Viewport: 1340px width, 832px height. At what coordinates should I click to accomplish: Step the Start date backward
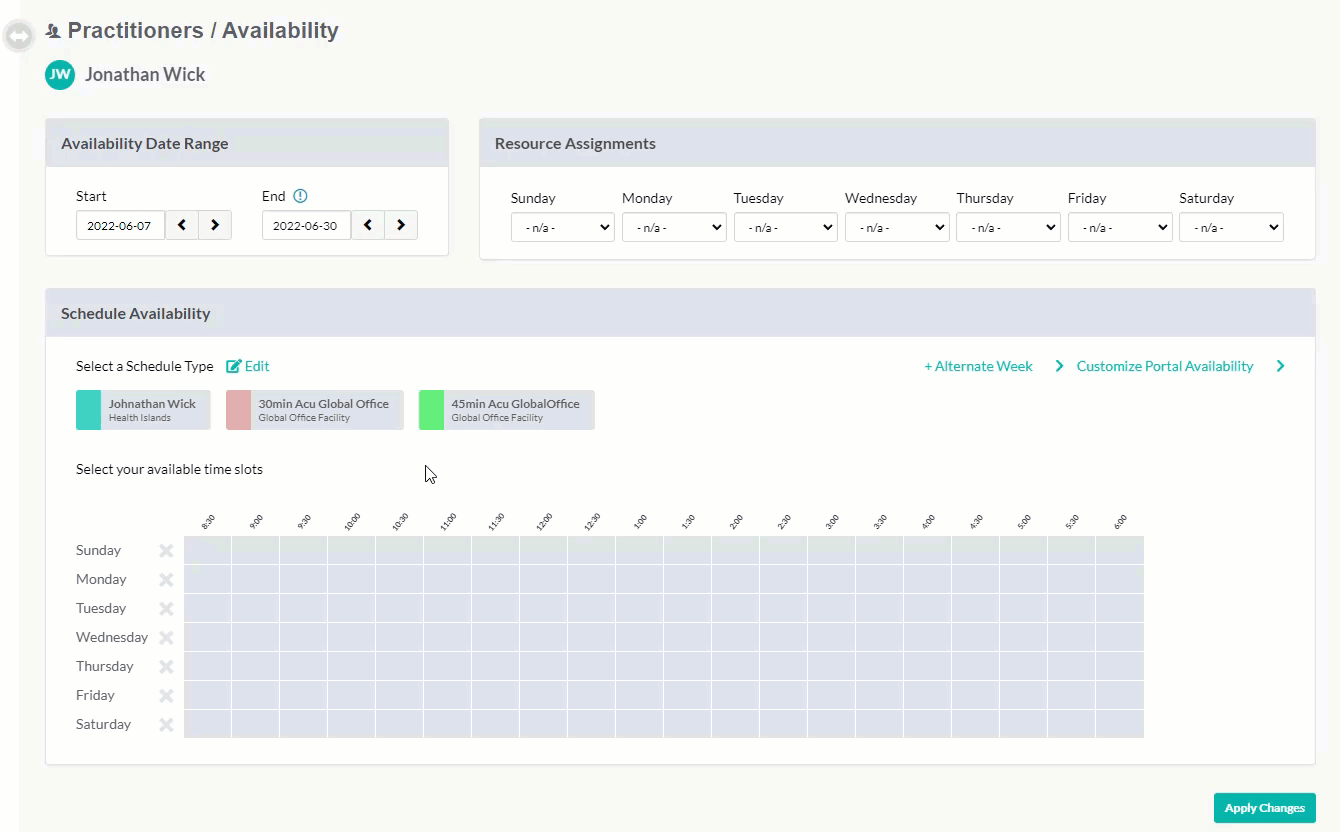click(x=182, y=225)
